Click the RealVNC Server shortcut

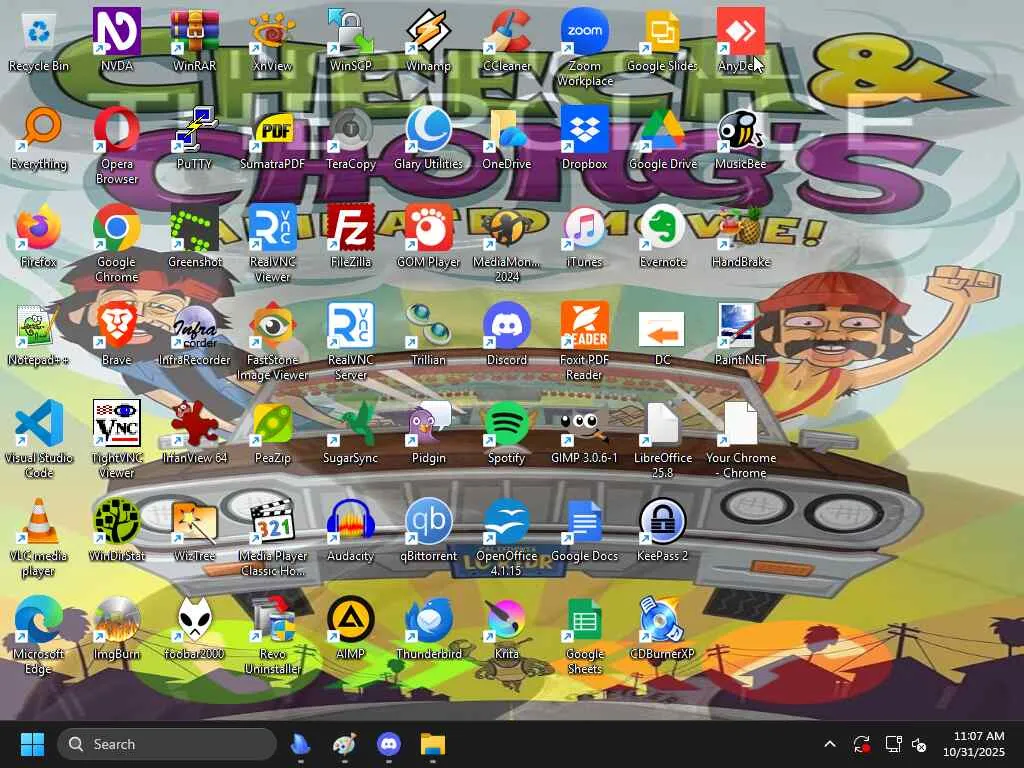tap(351, 325)
